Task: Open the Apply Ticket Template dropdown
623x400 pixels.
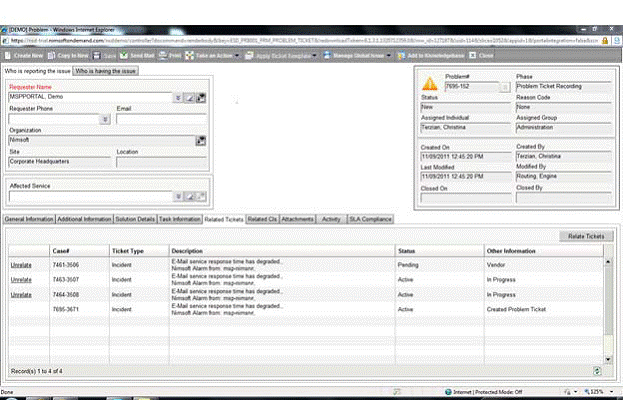Action: (x=314, y=56)
